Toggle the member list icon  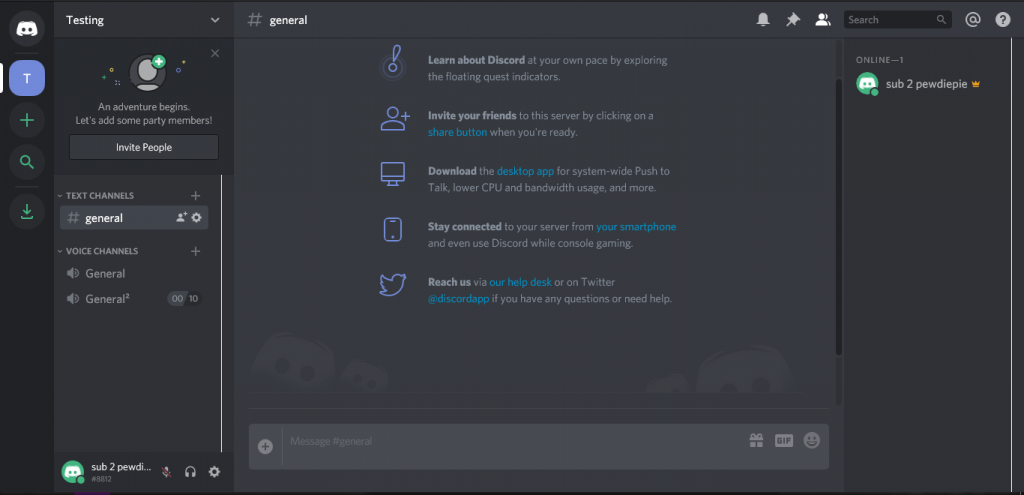[x=823, y=19]
